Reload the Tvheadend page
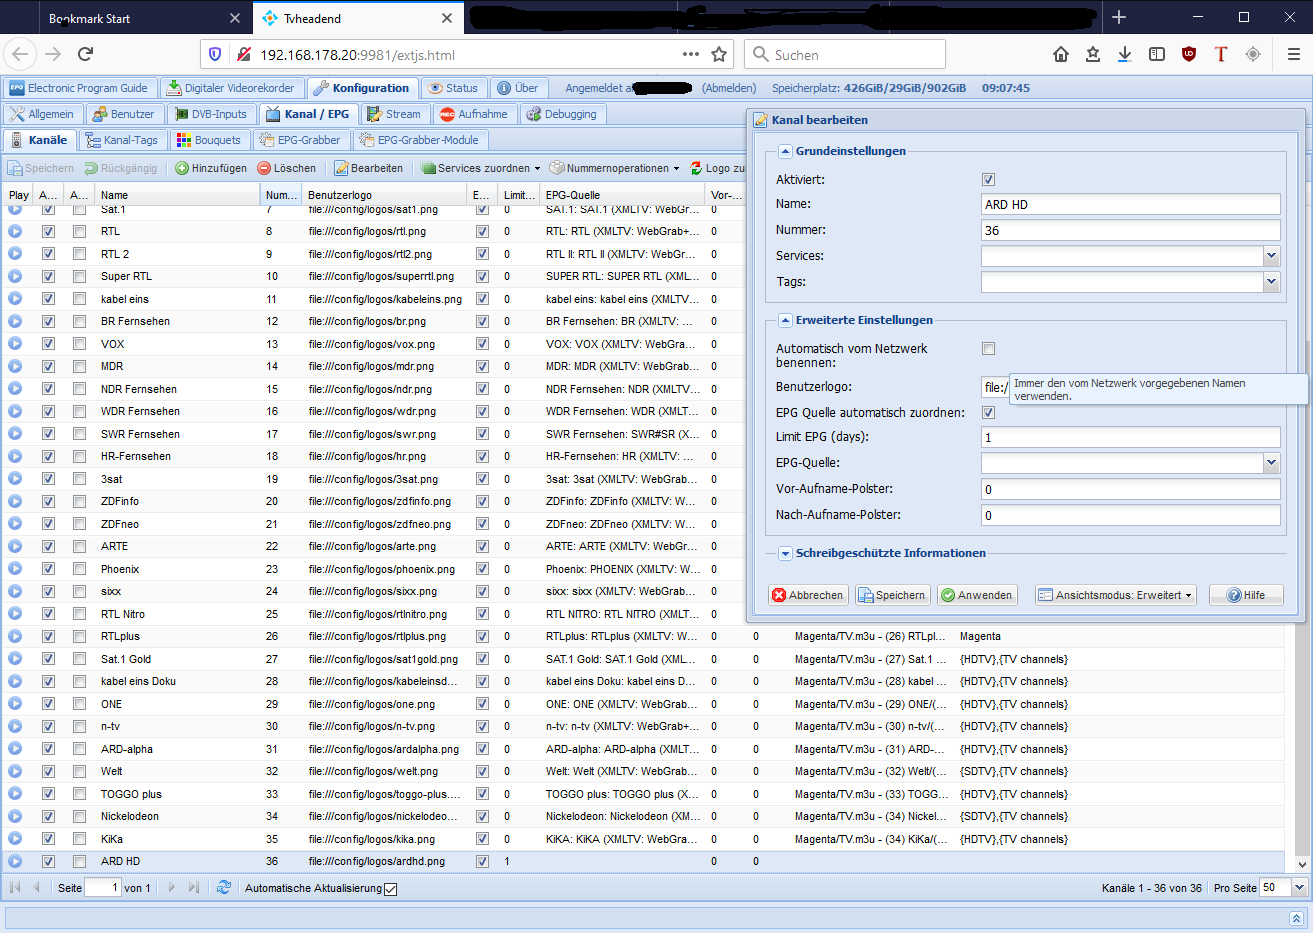Screen dimensions: 1313x933 tap(85, 54)
